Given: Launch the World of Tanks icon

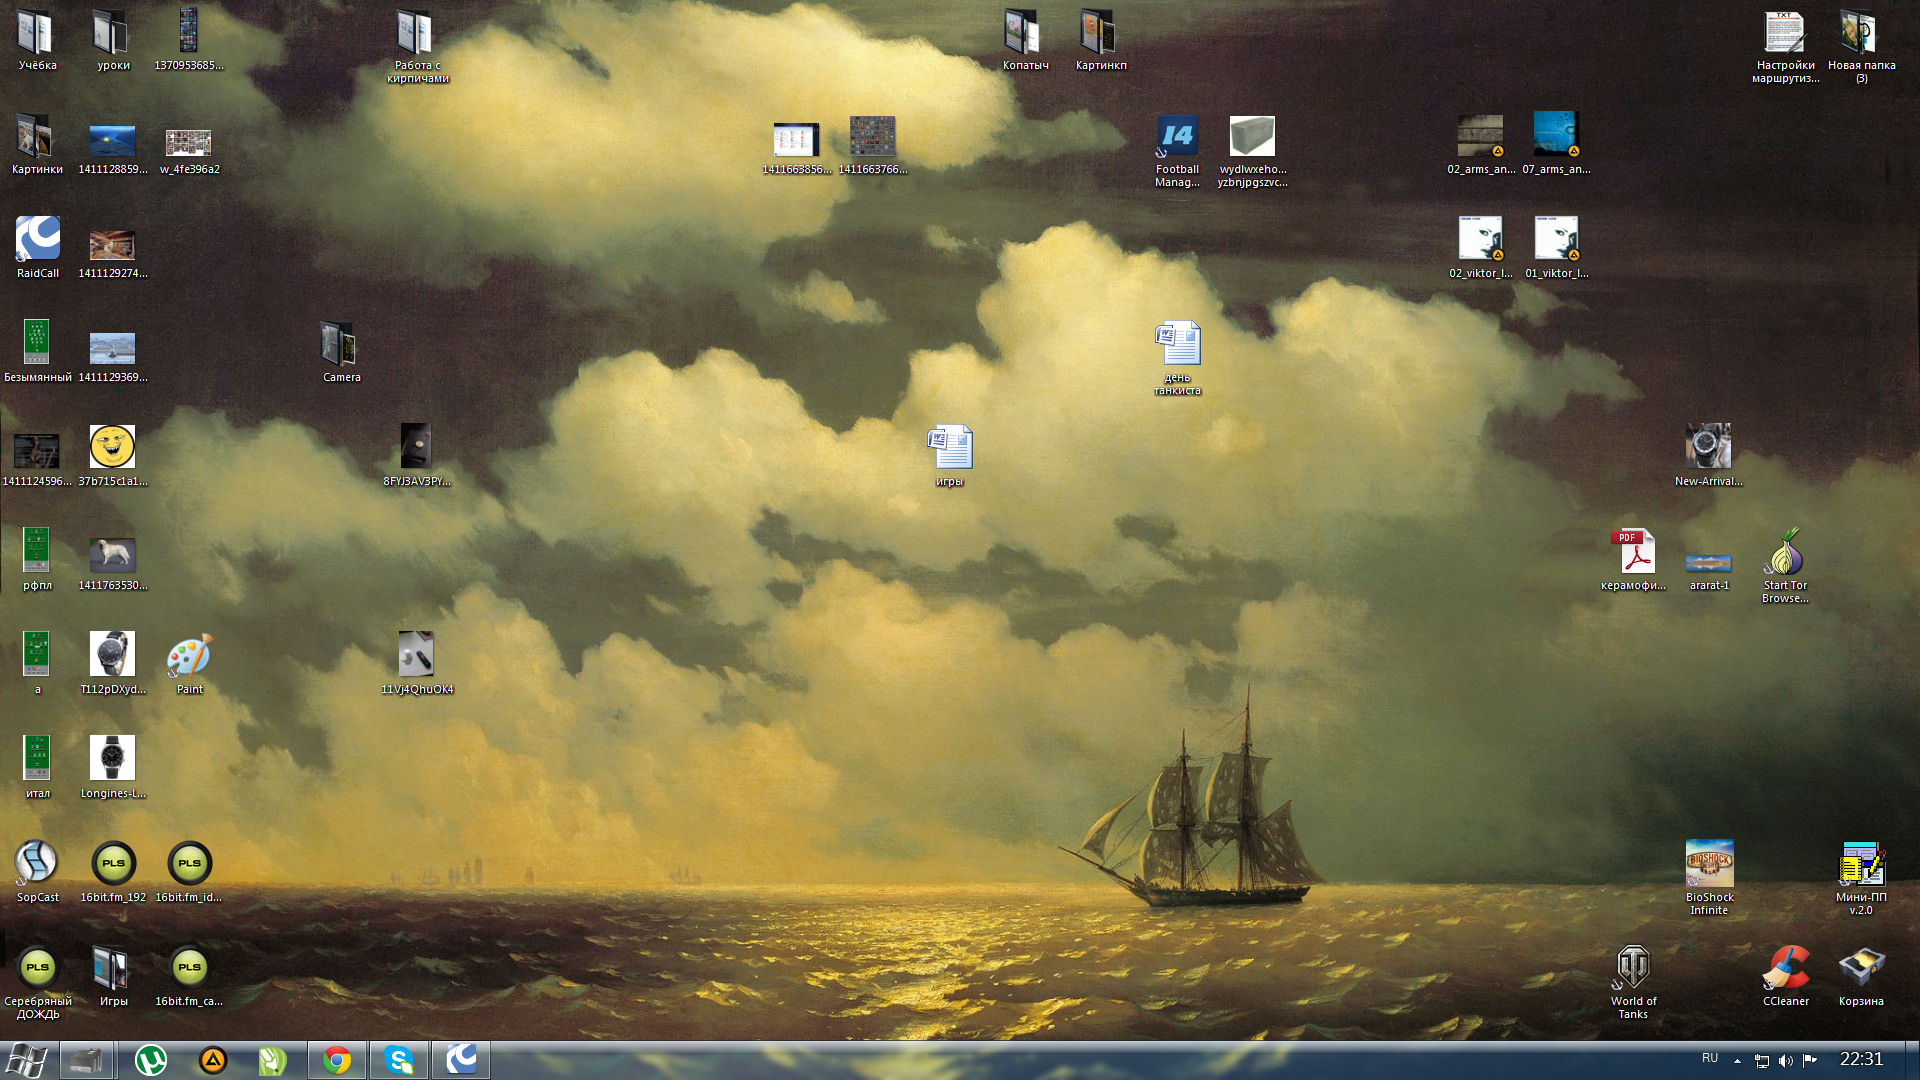Looking at the screenshot, I should pyautogui.click(x=1633, y=968).
